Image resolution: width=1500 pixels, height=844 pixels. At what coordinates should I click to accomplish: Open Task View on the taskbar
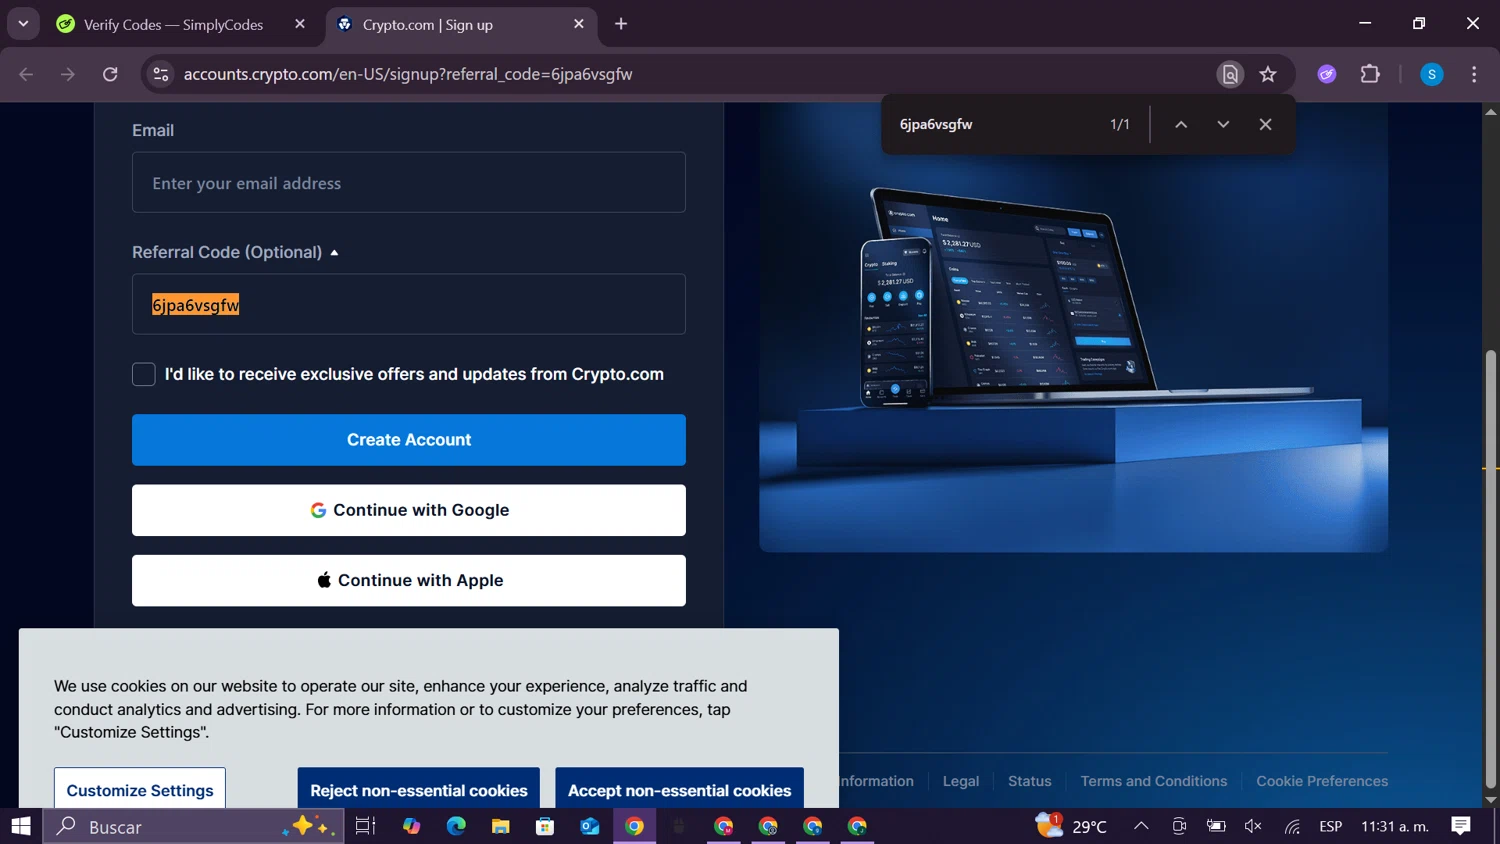coord(365,826)
